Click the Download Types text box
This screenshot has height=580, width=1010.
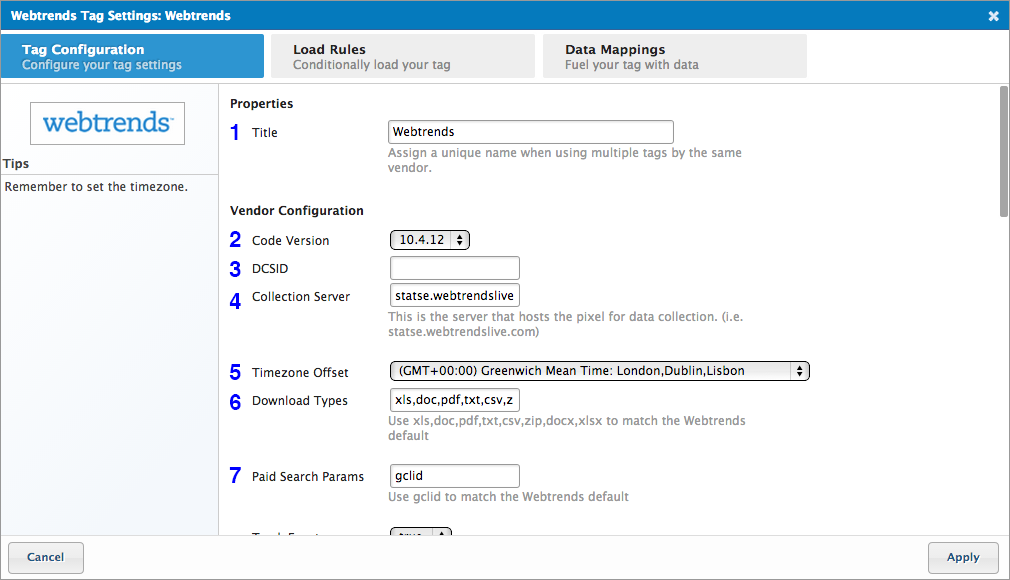coord(455,400)
